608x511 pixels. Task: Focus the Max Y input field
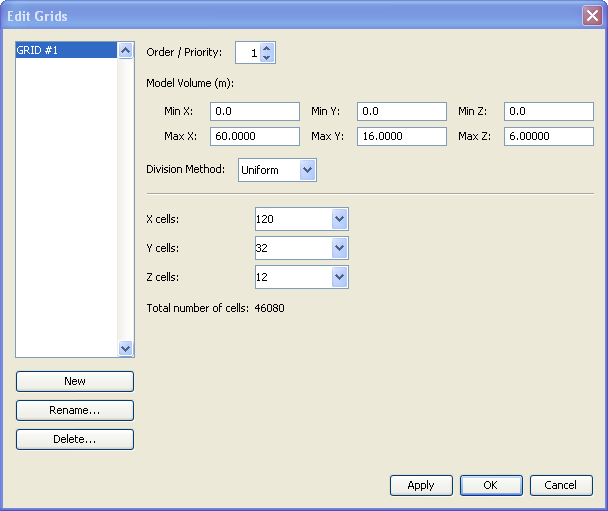click(401, 137)
